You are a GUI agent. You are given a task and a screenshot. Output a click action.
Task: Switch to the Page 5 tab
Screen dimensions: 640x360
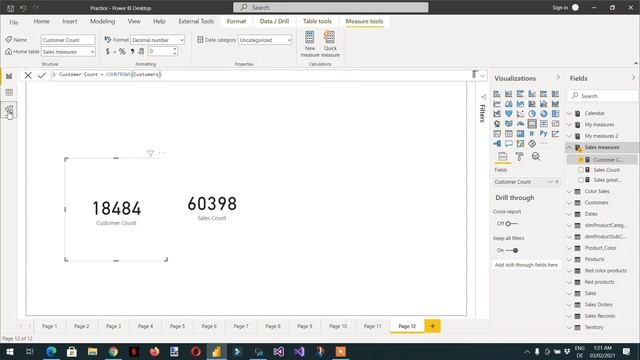pos(177,326)
